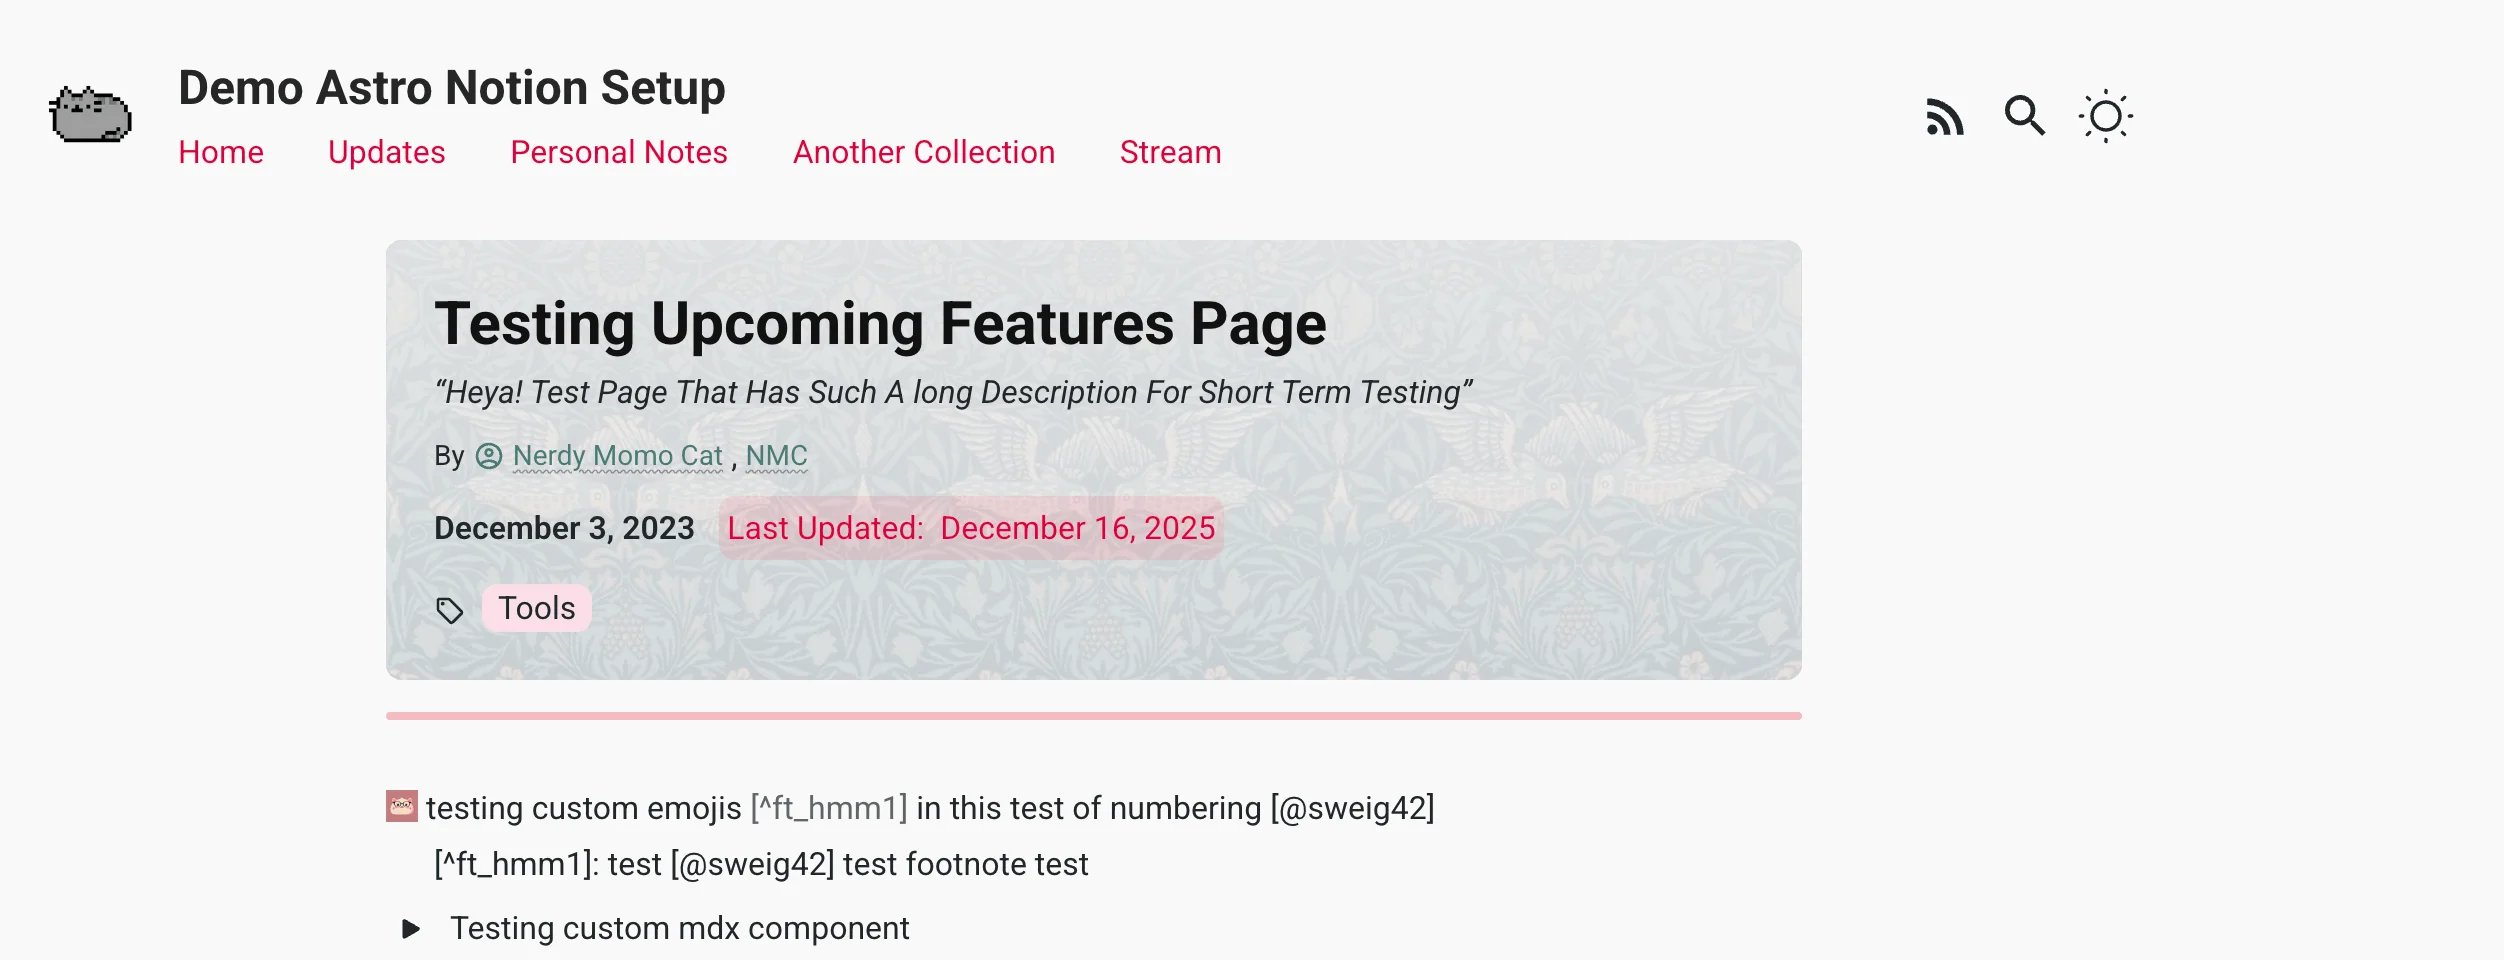Open site search magnifier icon
Screen dimensions: 2504x960
[2024, 116]
